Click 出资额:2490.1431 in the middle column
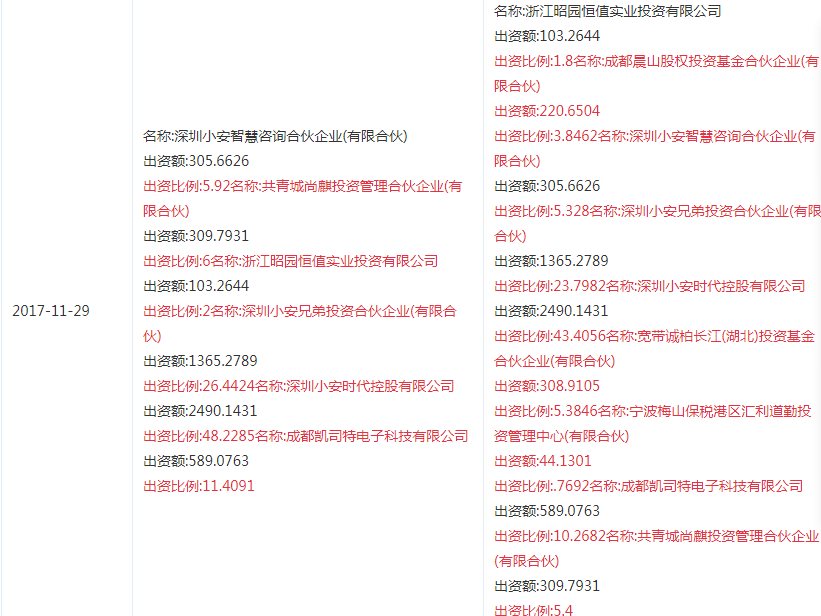Screen dimensions: 821x616 [200, 411]
